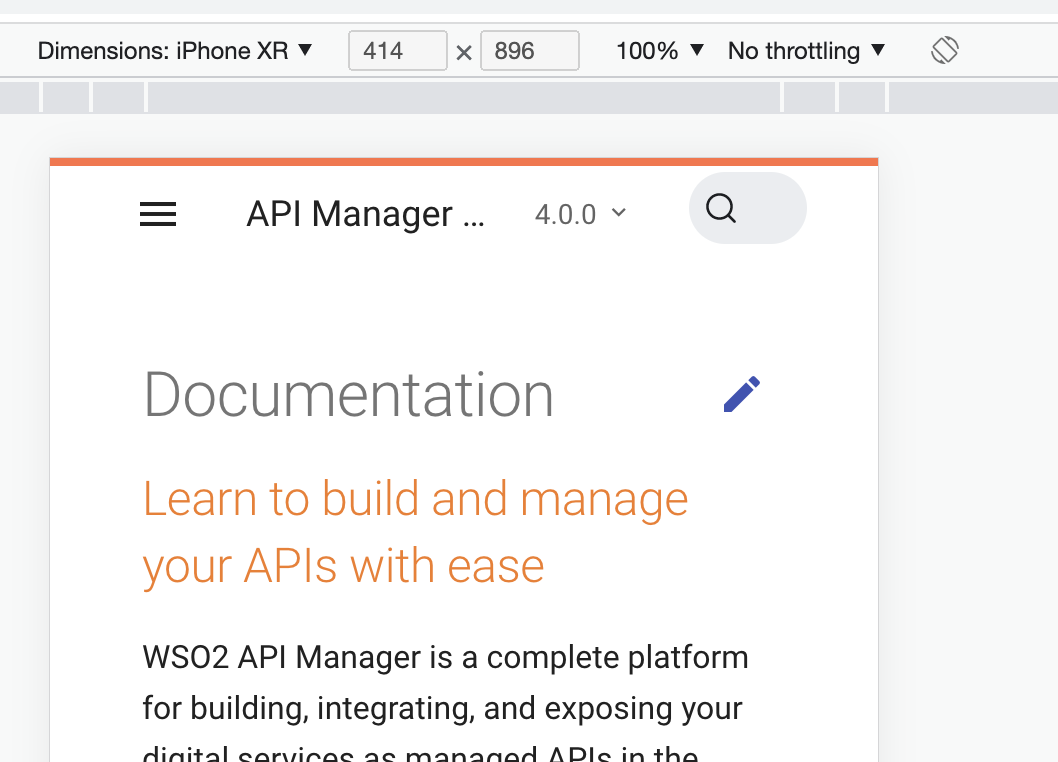Click the width field showing 414
1058x762 pixels.
point(397,51)
